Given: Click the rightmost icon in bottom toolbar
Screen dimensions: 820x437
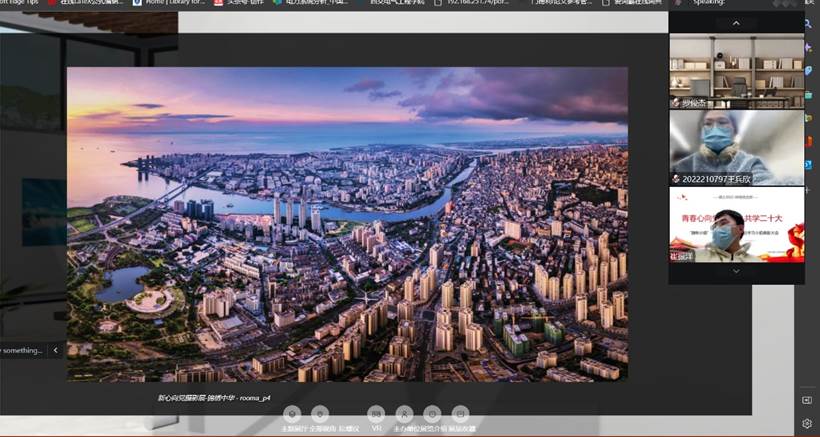Looking at the screenshot, I should 460,414.
